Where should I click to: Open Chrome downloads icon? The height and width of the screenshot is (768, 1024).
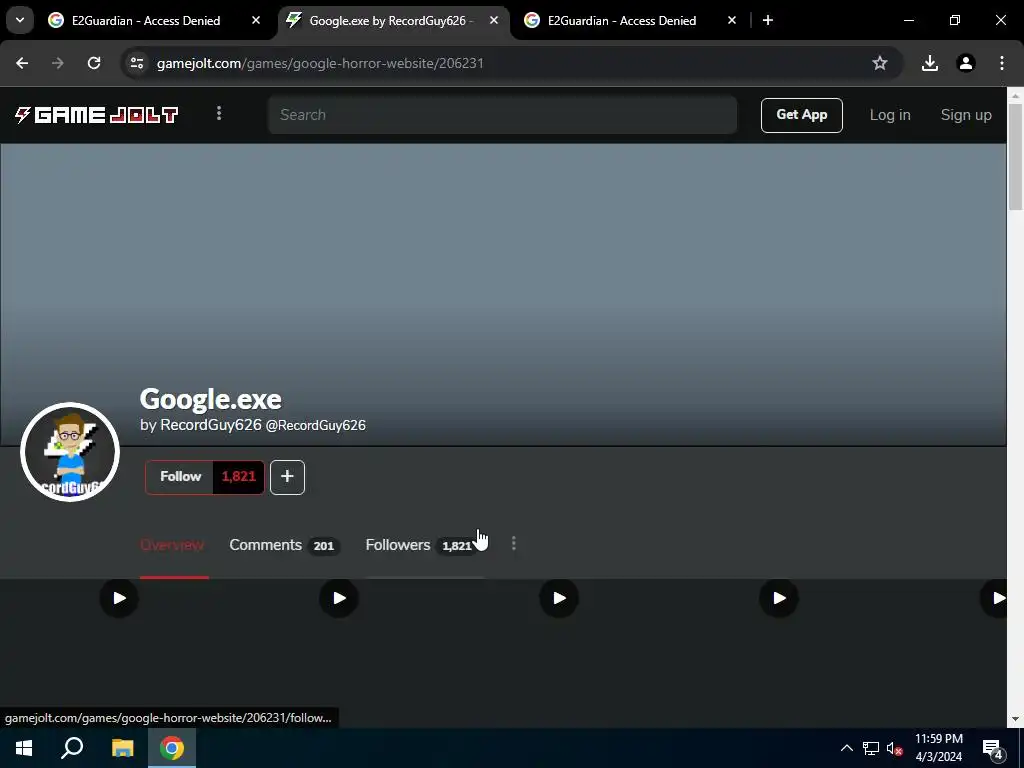(x=930, y=63)
